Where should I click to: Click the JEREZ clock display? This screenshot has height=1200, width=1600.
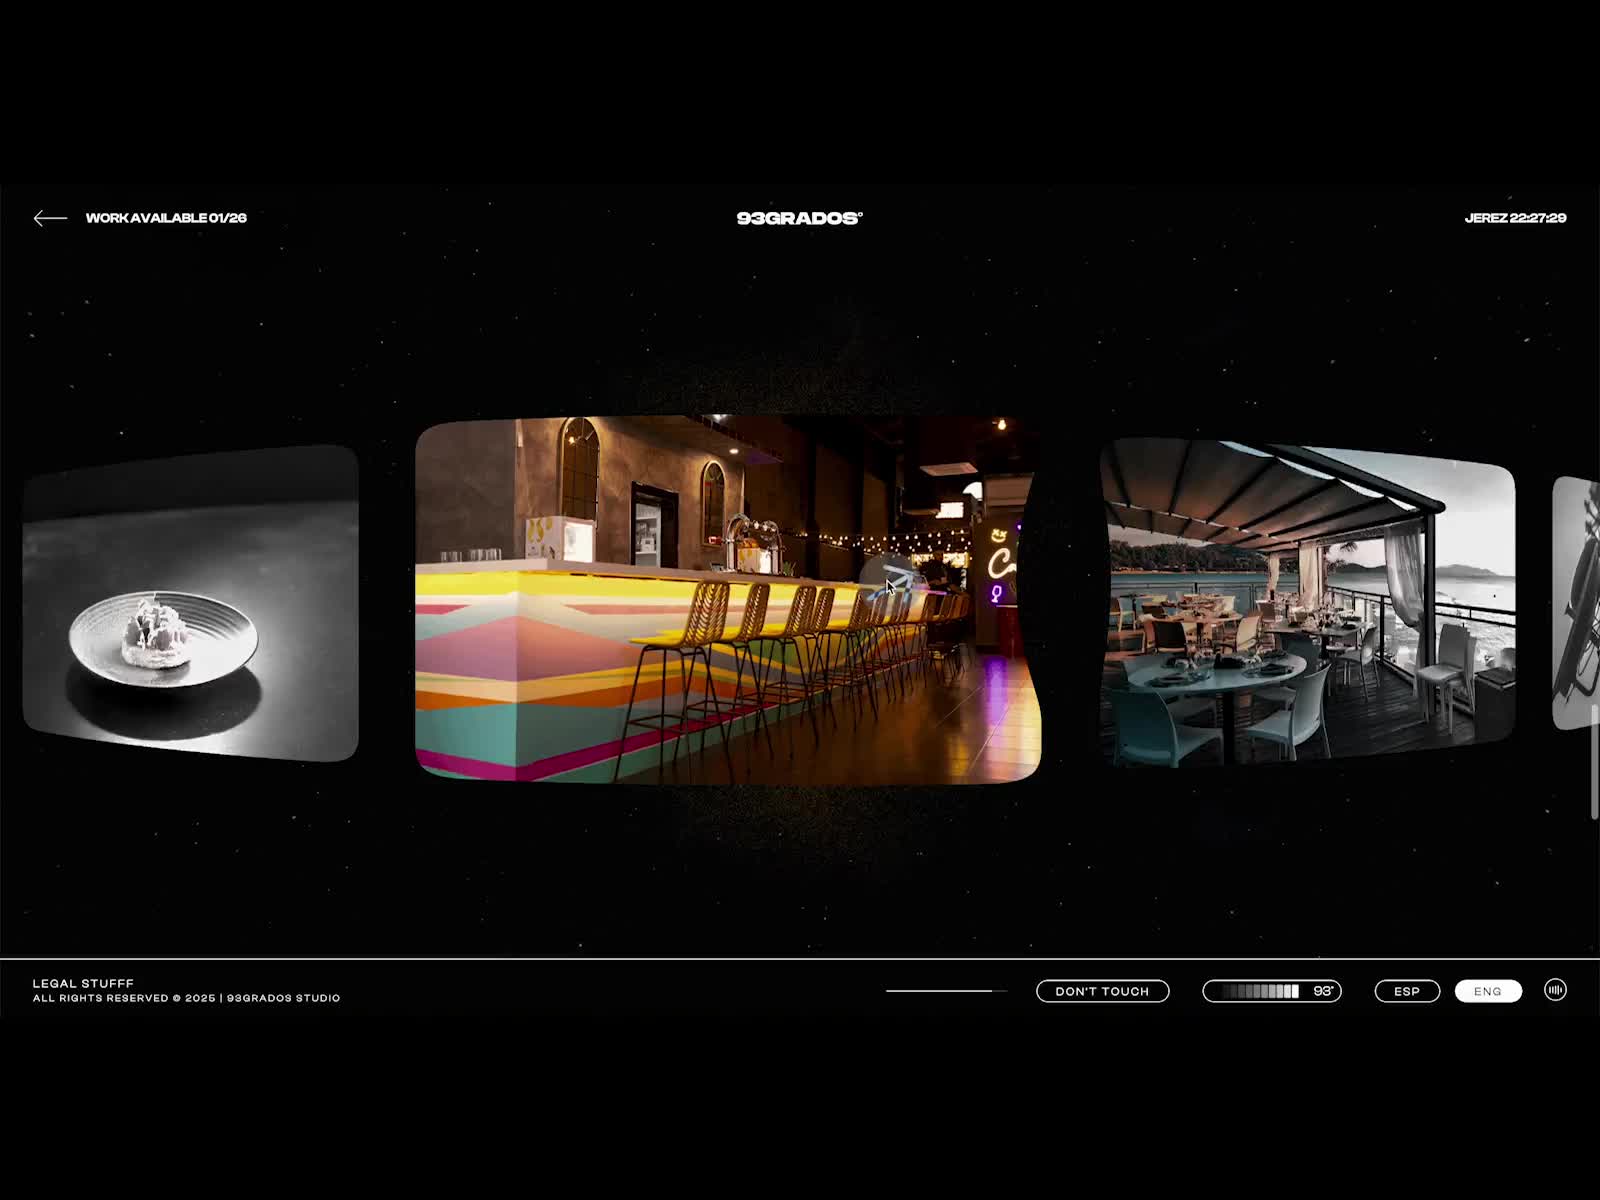pos(1514,218)
